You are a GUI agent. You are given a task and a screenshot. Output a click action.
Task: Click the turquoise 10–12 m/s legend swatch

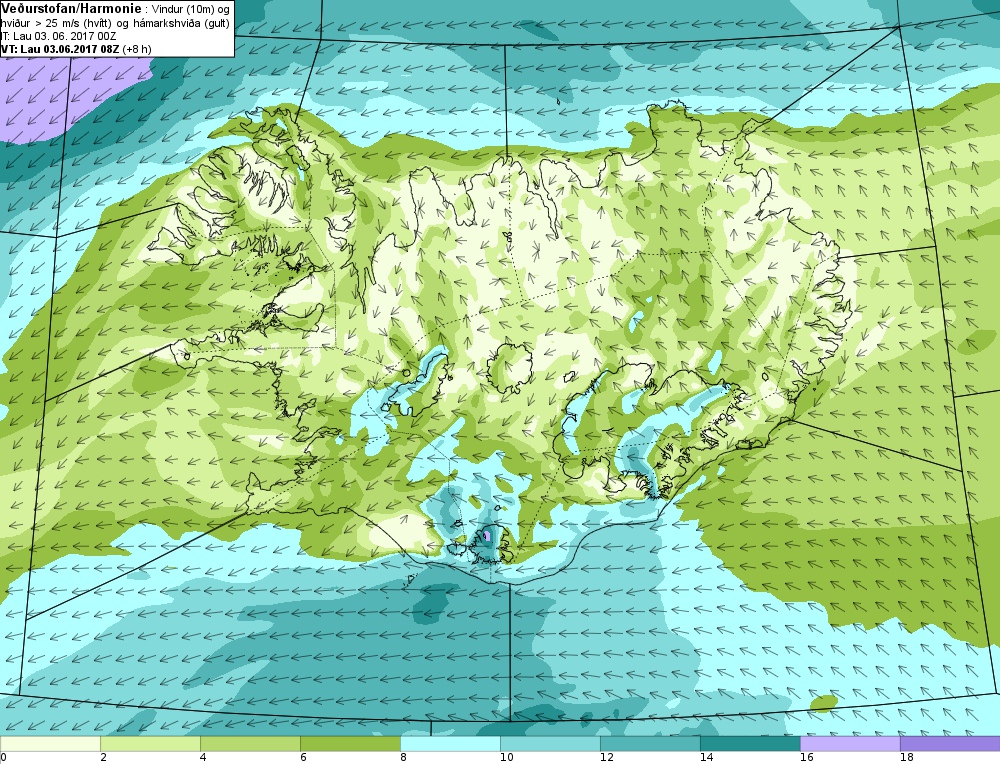click(550, 744)
